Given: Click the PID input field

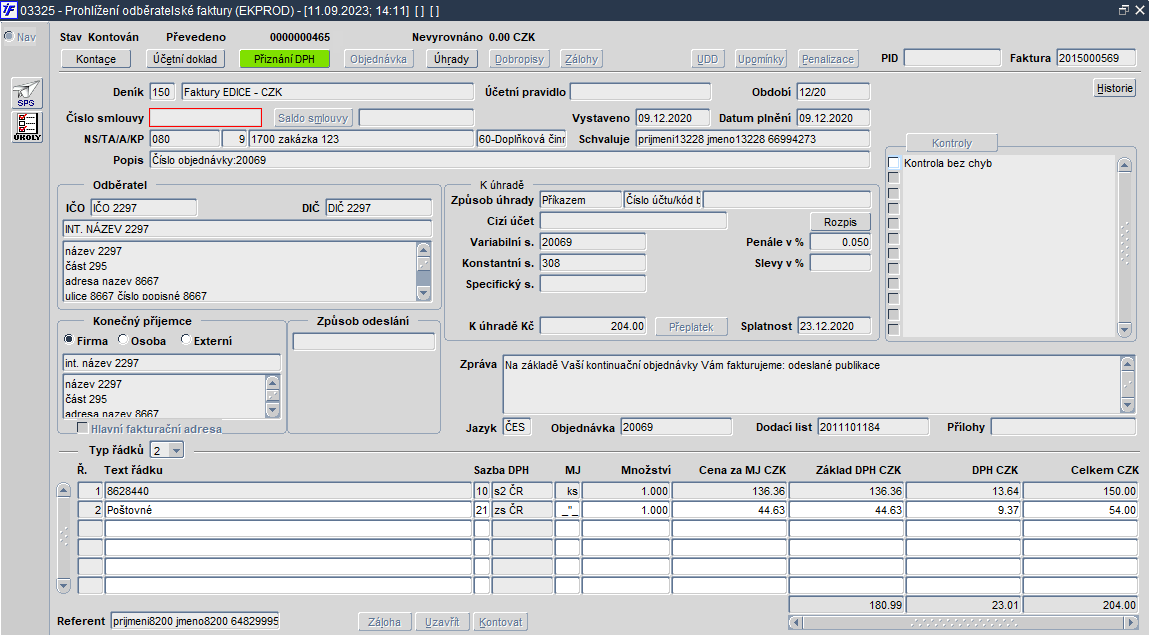Looking at the screenshot, I should (x=952, y=58).
